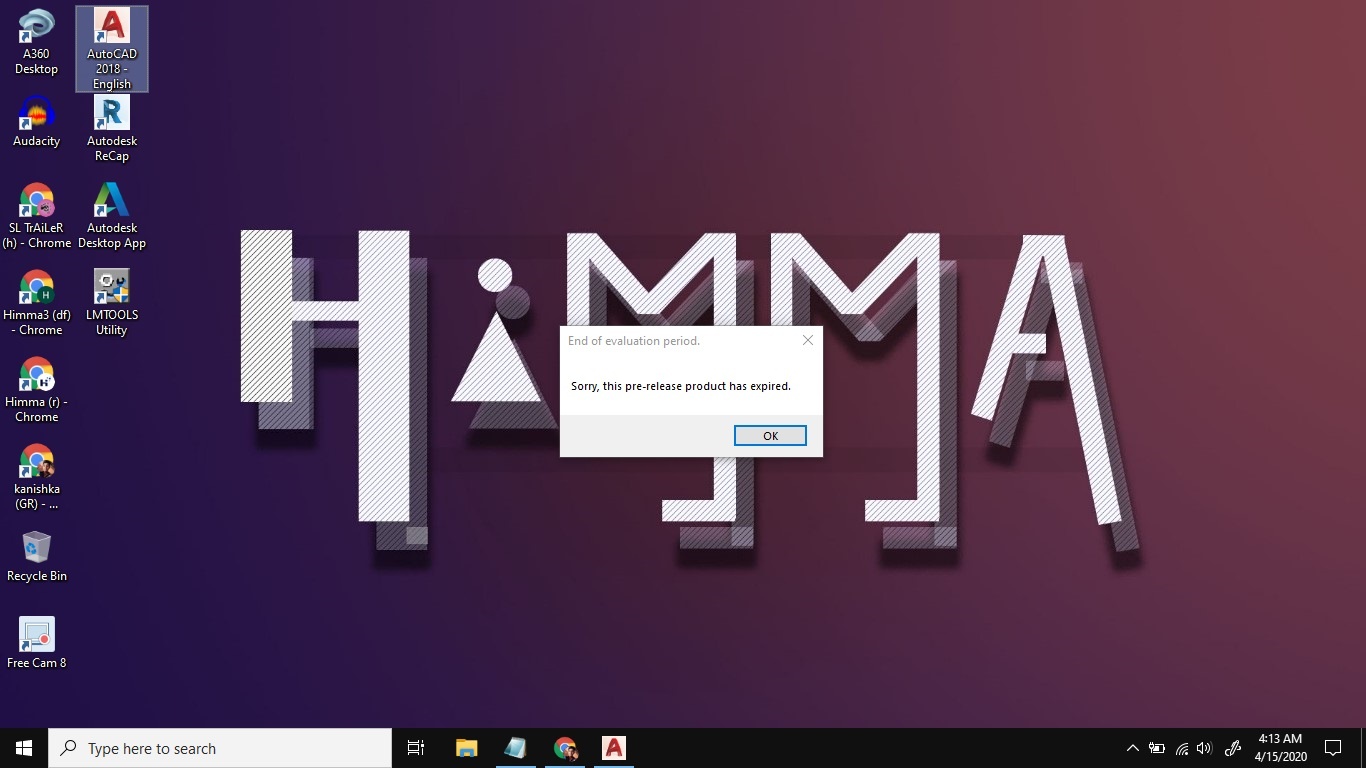
Task: Click OK in the evaluation period dialog
Action: coord(770,436)
